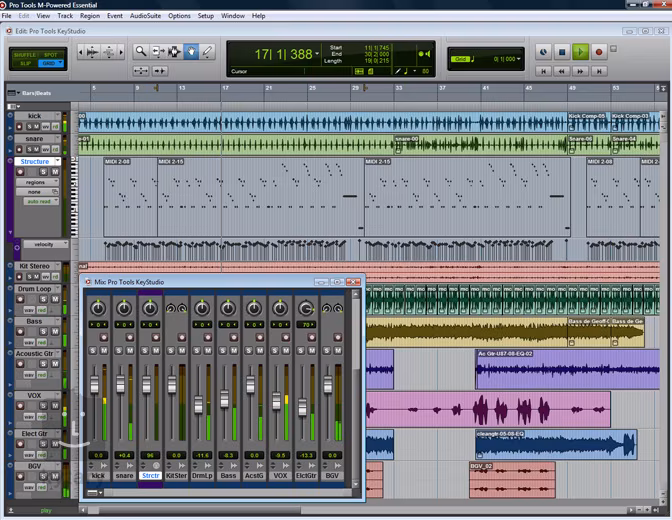Screen dimensions: 672x520
Task: Click the Structure track name button
Action: pos(36,161)
